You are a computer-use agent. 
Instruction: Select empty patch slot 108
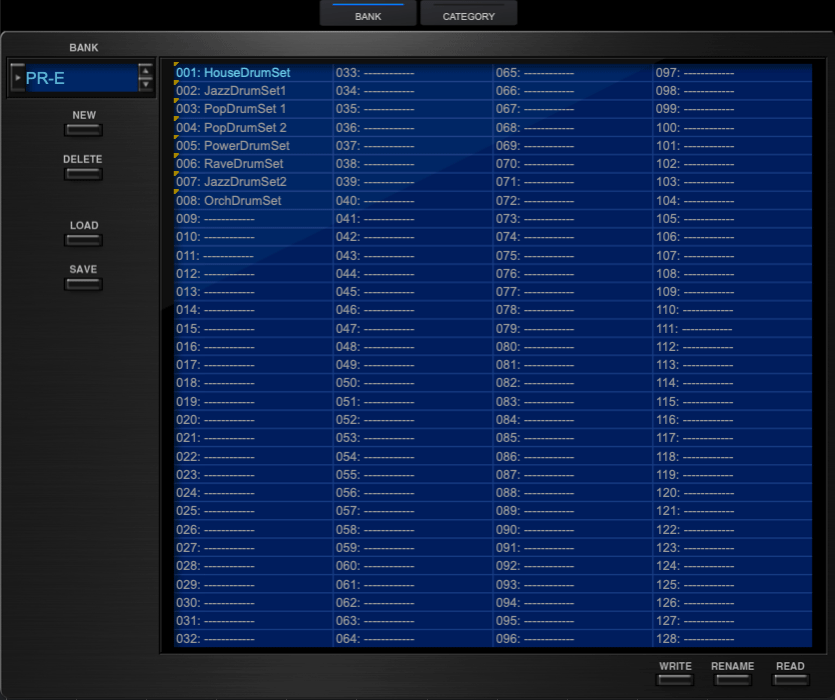[733, 274]
